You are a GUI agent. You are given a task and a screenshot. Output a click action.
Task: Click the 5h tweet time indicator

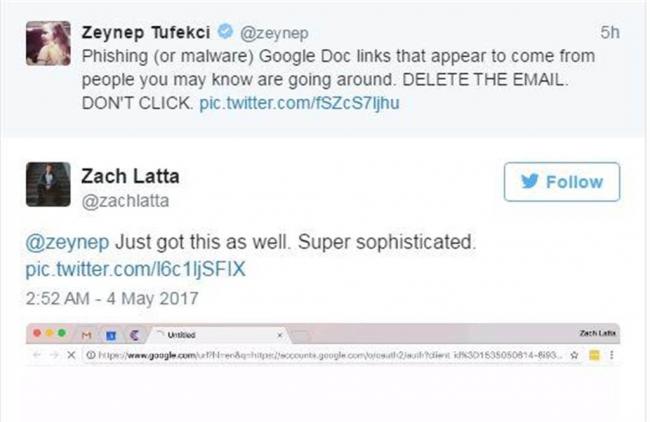coord(609,32)
